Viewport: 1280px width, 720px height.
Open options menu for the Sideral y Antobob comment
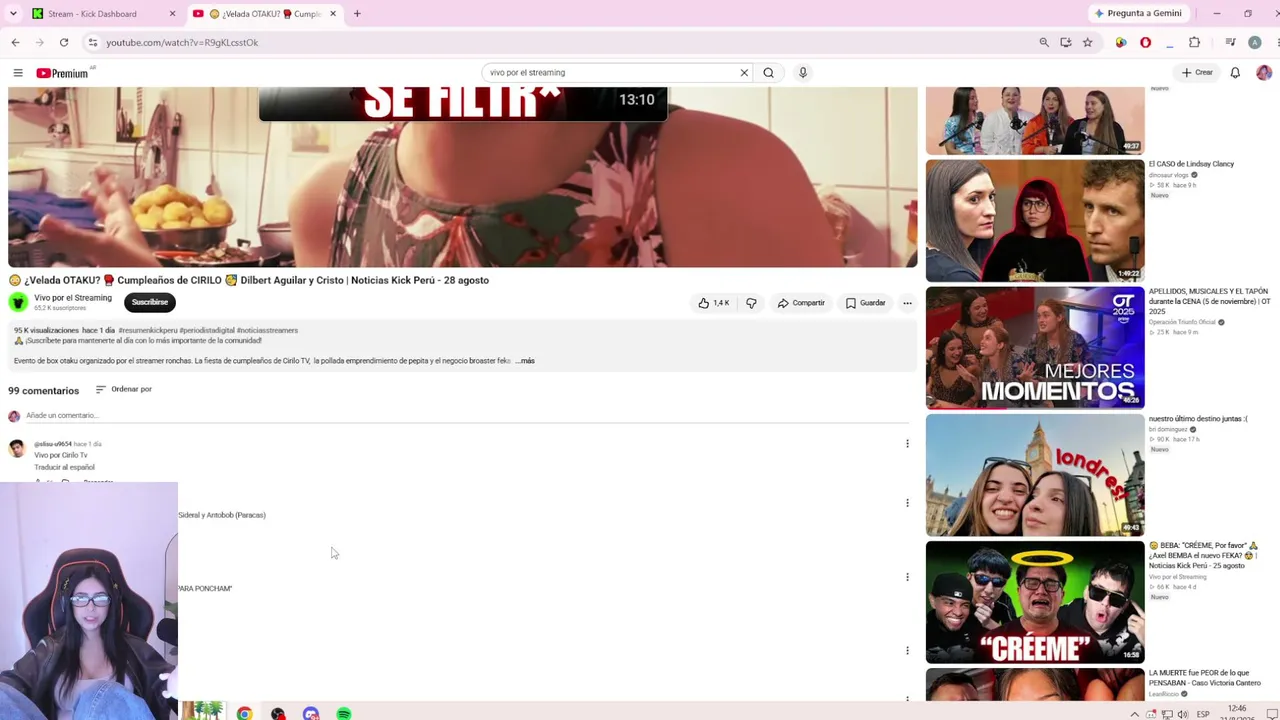tap(907, 503)
